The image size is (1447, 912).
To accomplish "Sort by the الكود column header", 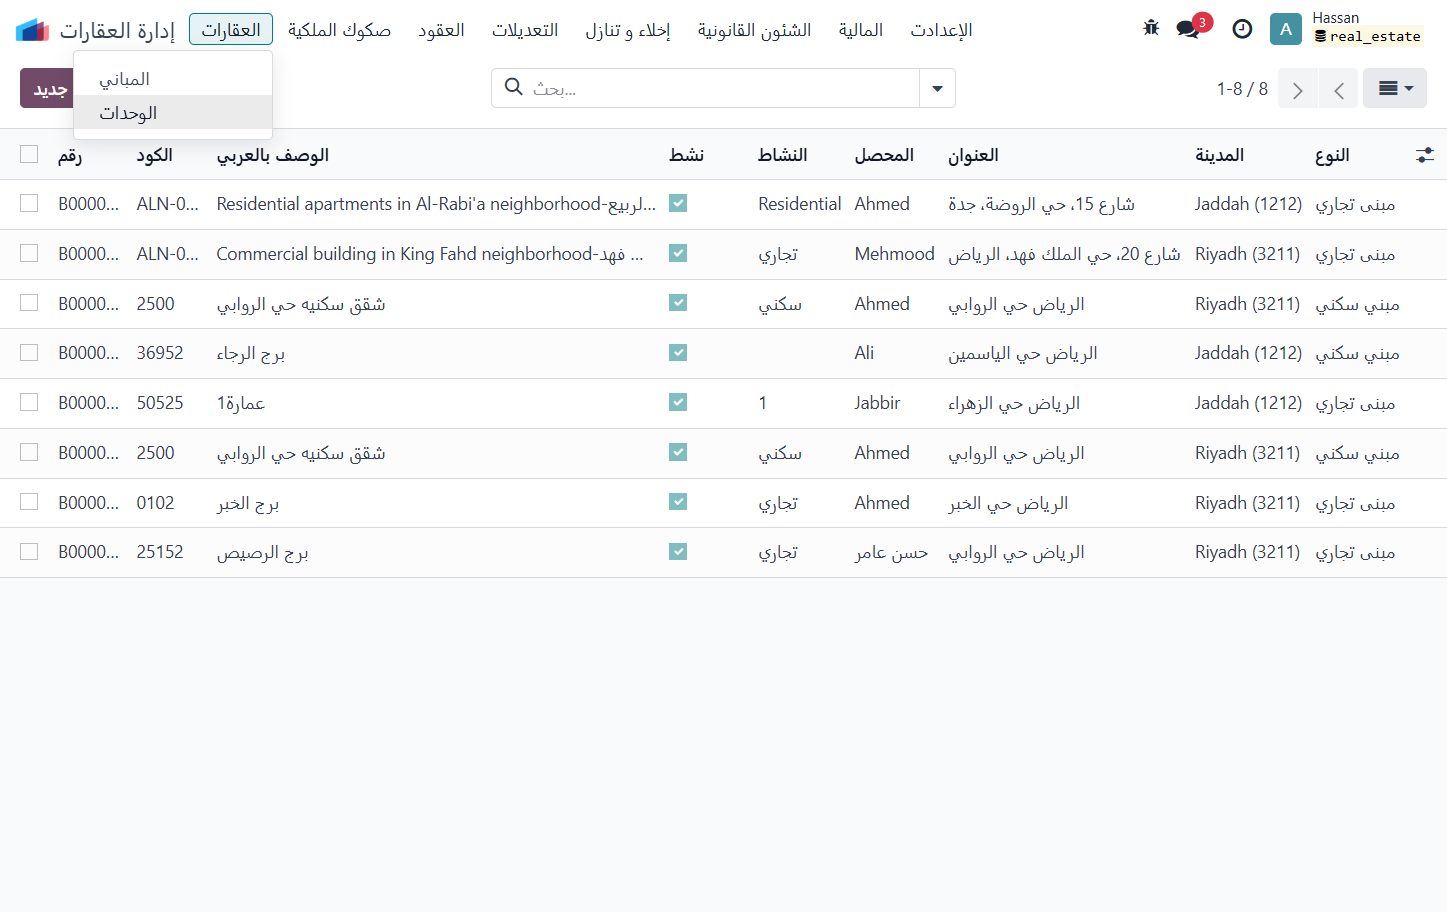I will coord(154,155).
